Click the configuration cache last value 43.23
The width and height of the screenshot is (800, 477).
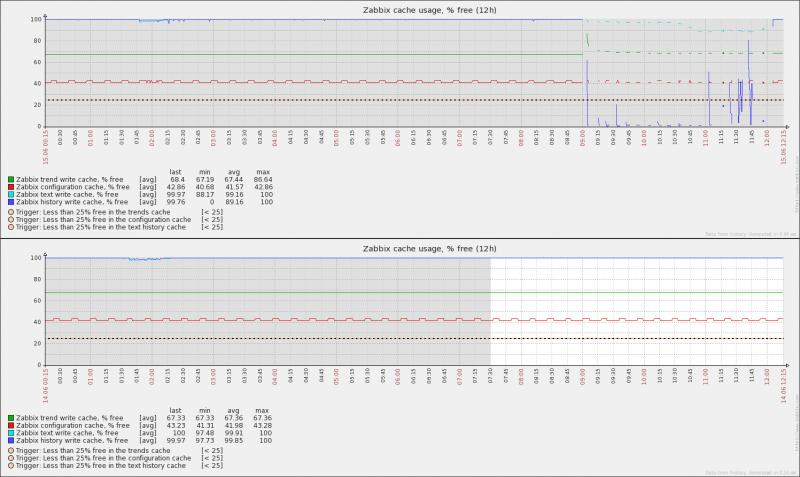176,425
